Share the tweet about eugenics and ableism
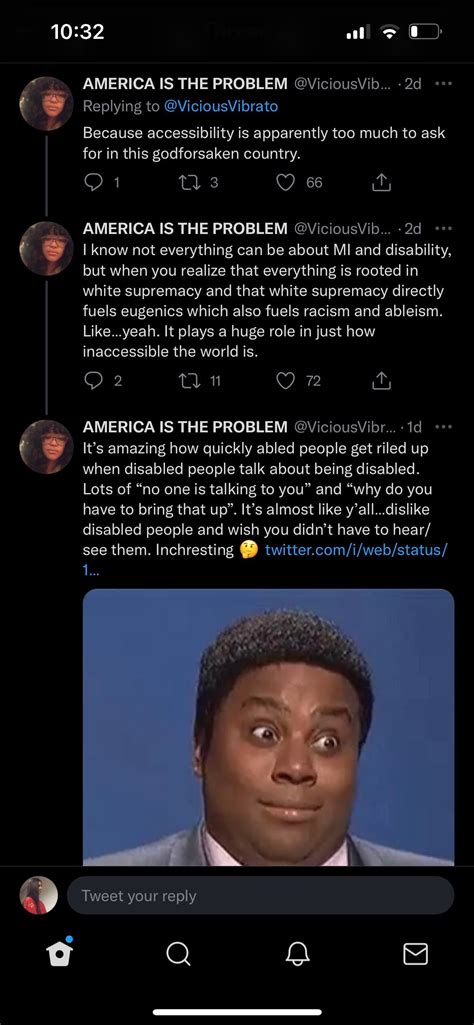Viewport: 474px width, 1025px height. tap(381, 381)
